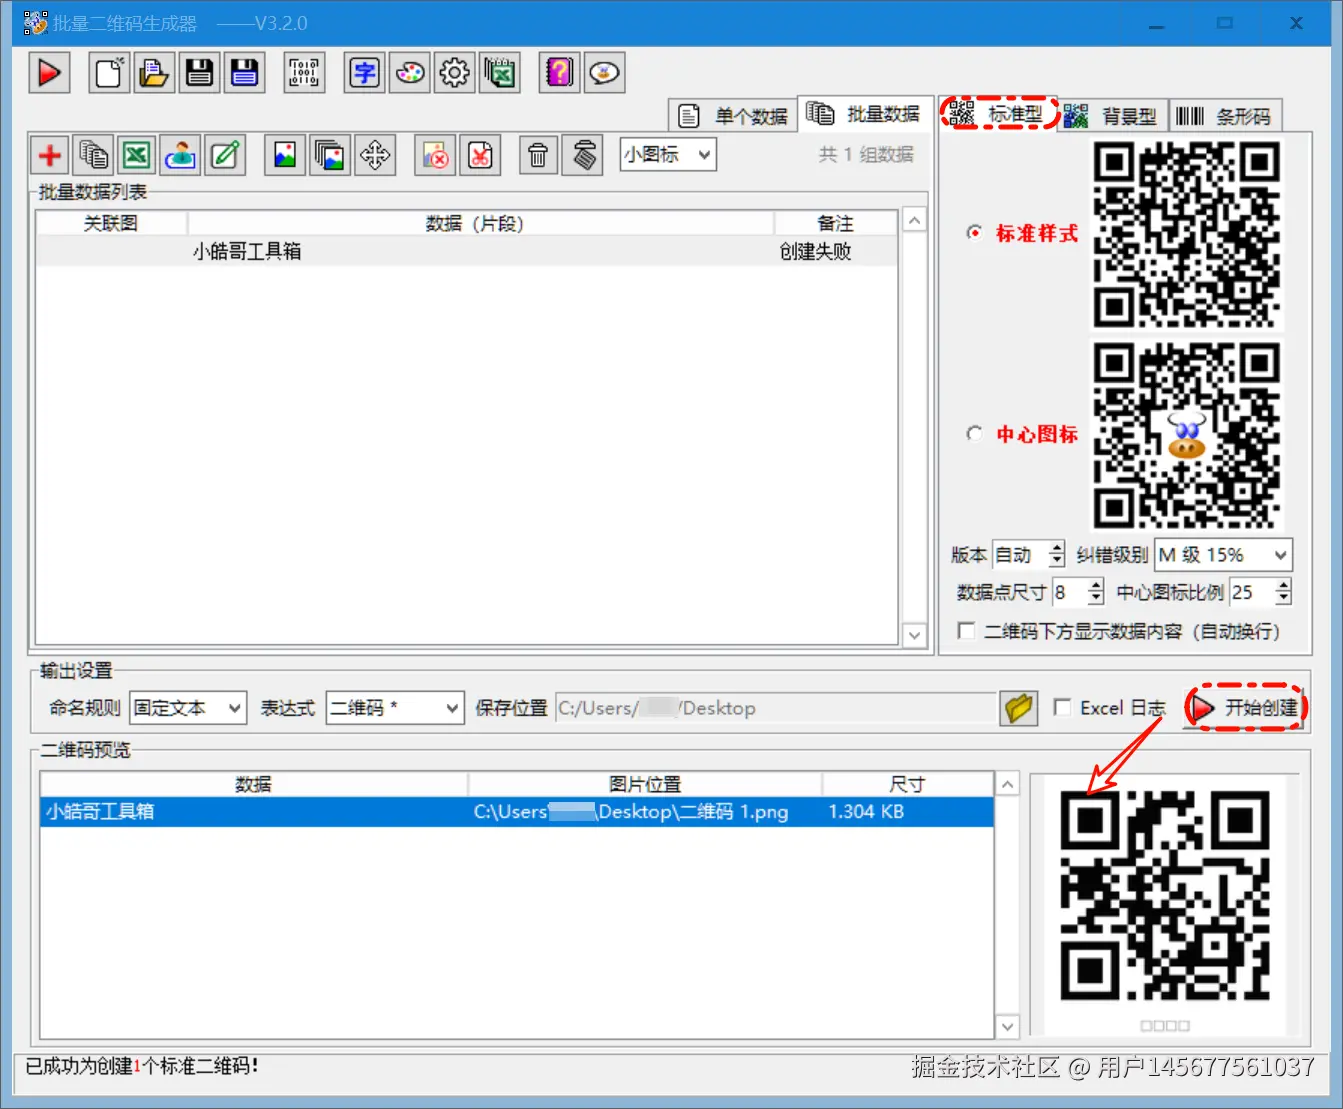Screen dimensions: 1343x1109
Task: Click the 中心图标比例 spinner arrows
Action: point(1284,592)
